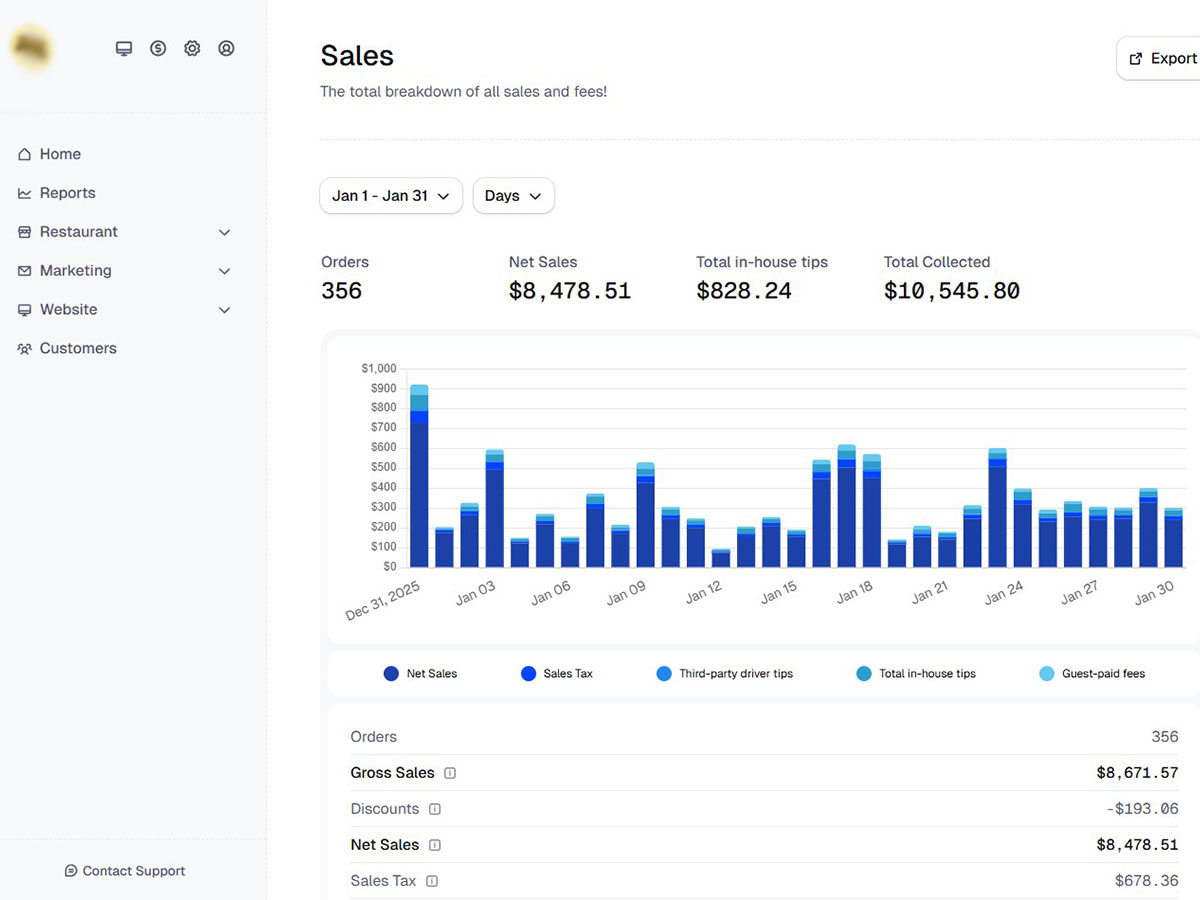Screen dimensions: 1200x900
Task: Open Reports from the sidebar
Action: point(67,193)
